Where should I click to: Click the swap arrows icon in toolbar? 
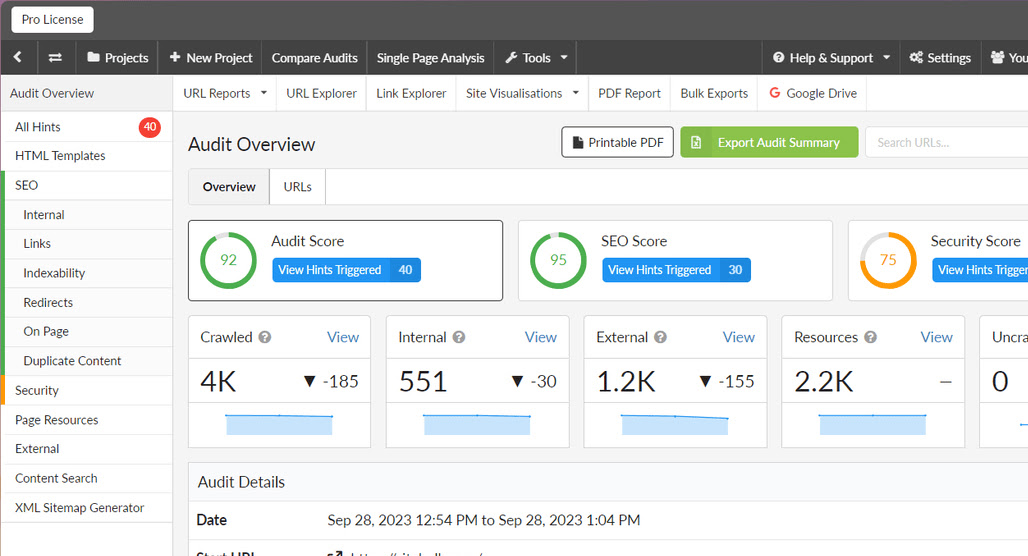[55, 57]
